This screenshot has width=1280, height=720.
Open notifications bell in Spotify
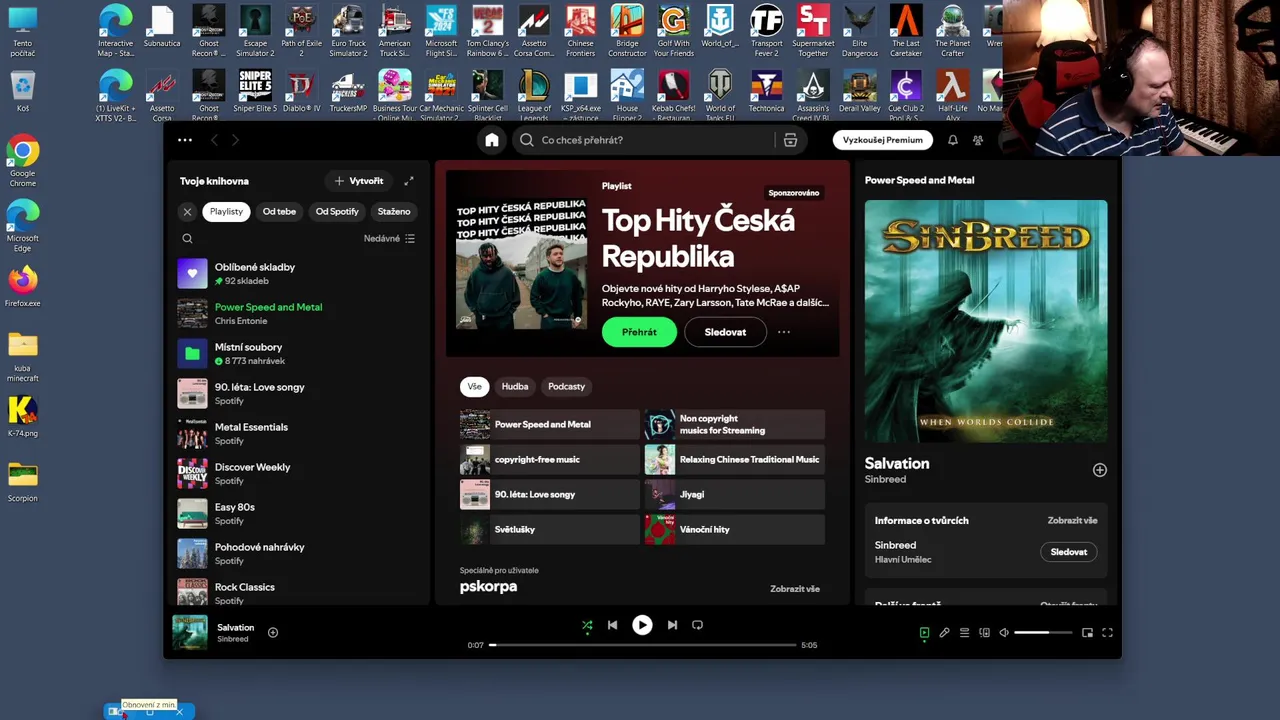(x=952, y=140)
